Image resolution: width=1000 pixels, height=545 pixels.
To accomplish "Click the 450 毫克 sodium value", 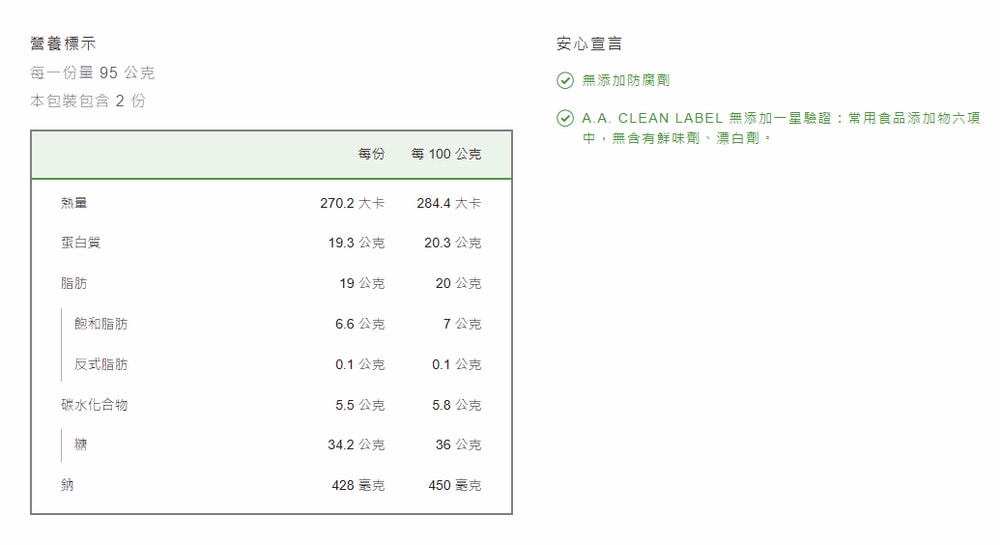I will click(454, 485).
